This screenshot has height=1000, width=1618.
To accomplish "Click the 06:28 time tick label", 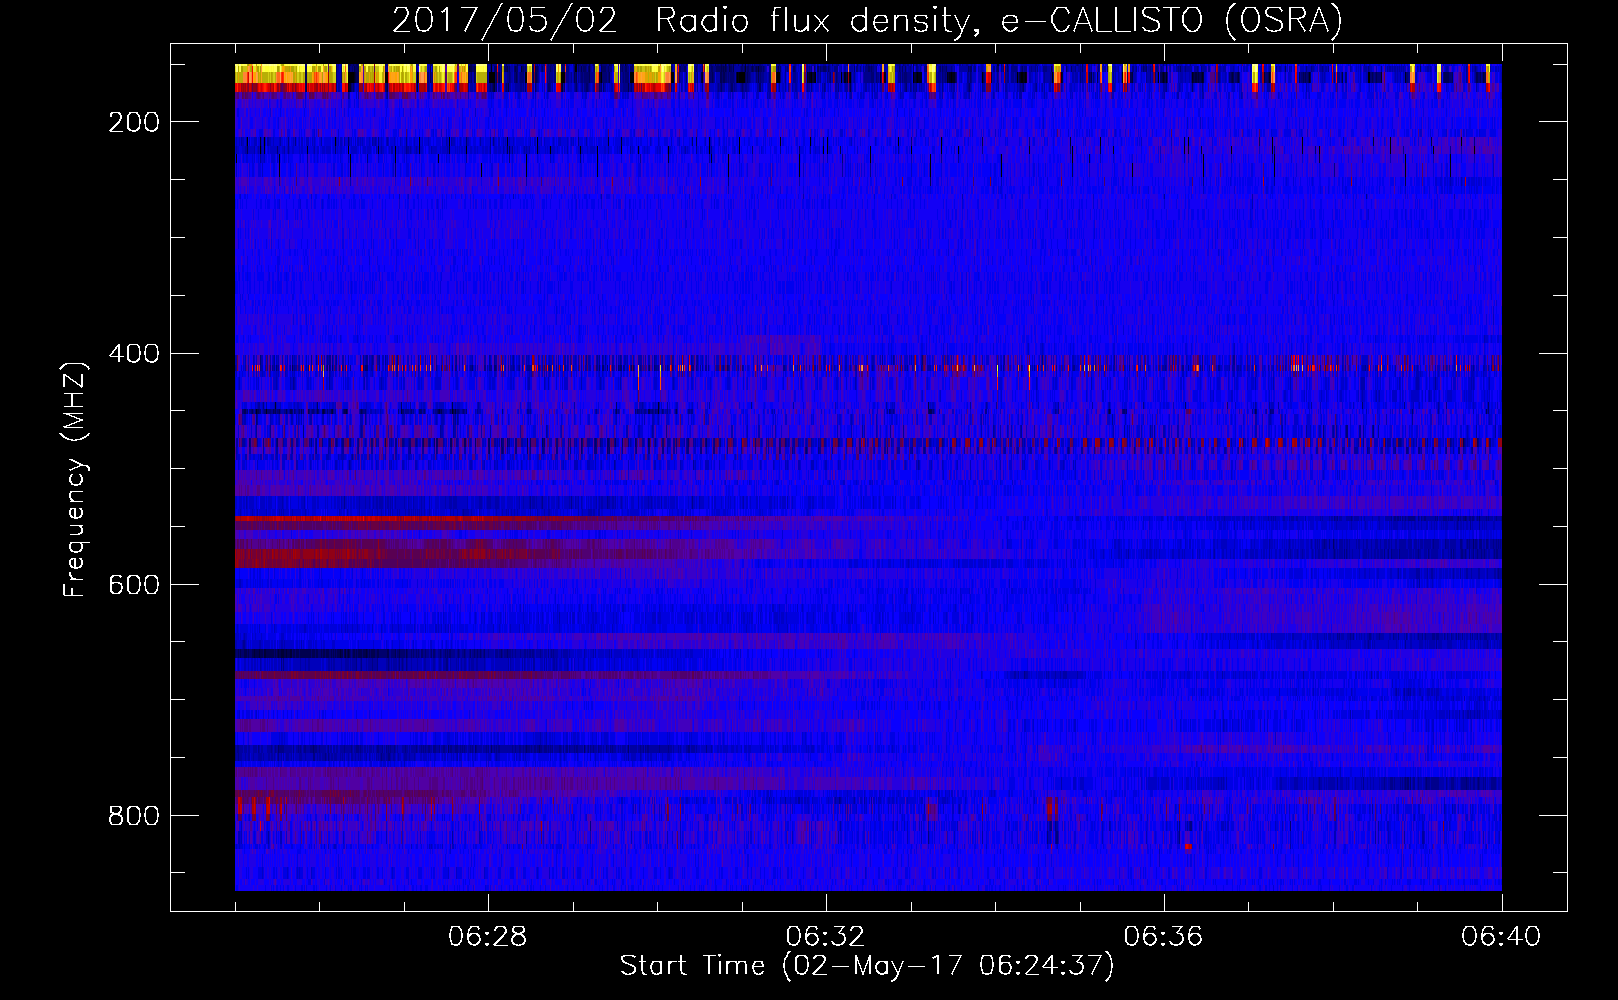I will 488,937.
